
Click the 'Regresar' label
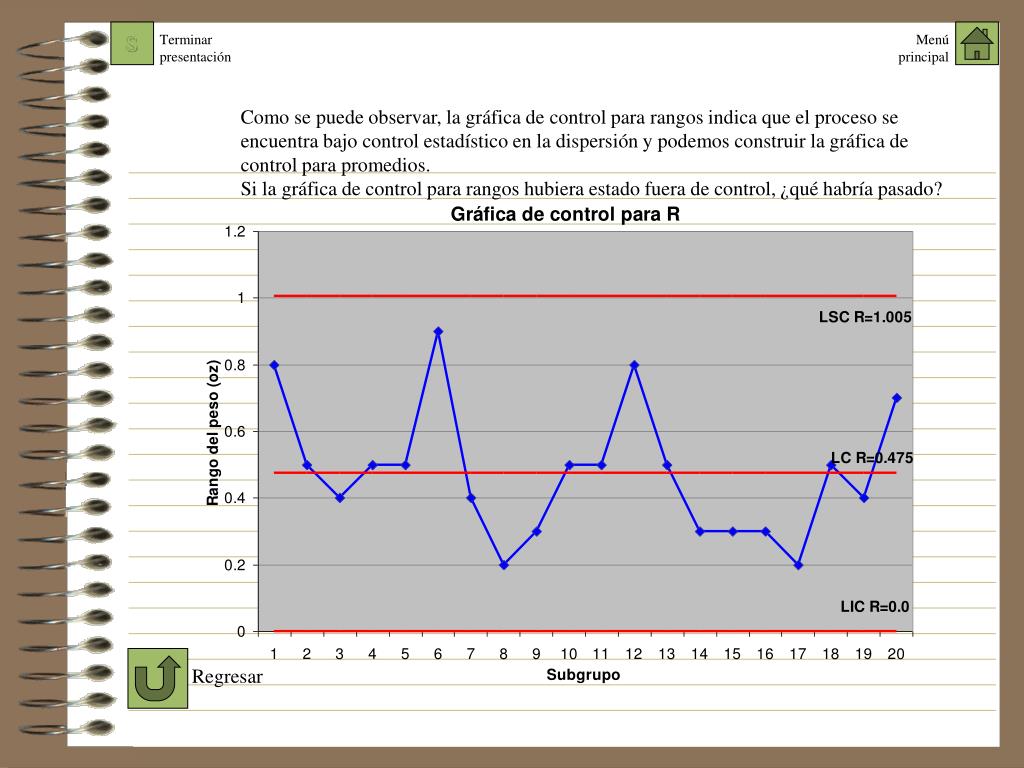227,677
